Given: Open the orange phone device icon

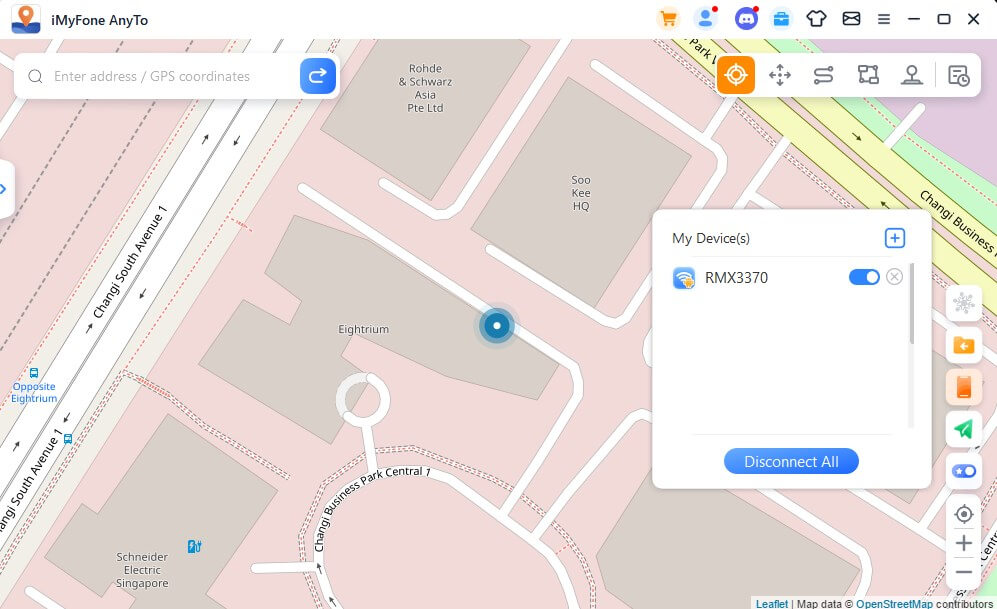Looking at the screenshot, I should pos(964,387).
